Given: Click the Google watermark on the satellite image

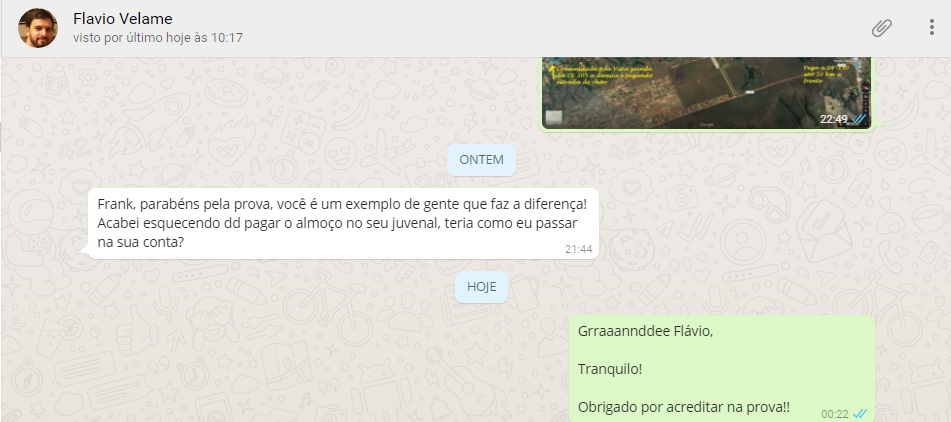Looking at the screenshot, I should pos(707,124).
